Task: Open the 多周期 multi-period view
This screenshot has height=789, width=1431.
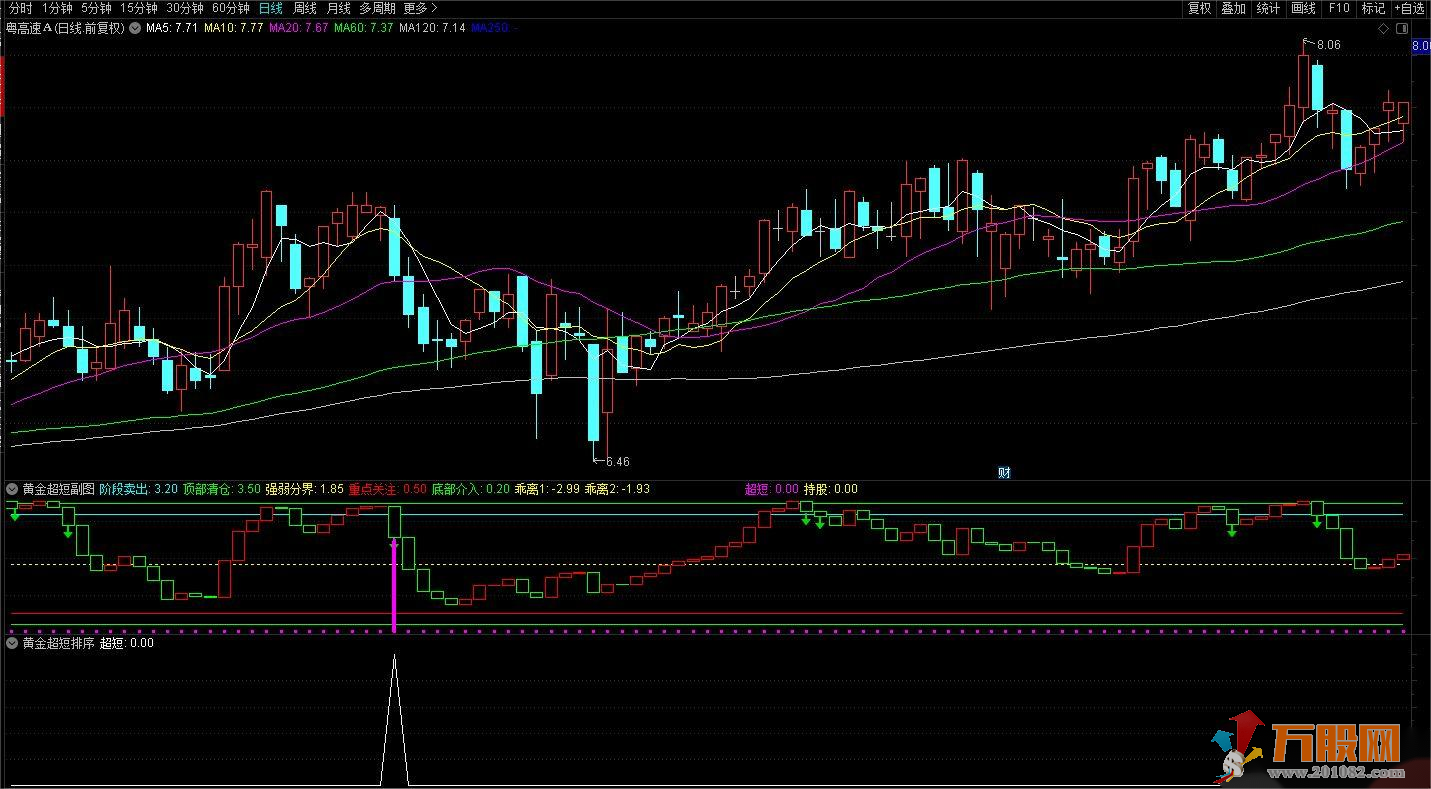Action: [x=379, y=8]
